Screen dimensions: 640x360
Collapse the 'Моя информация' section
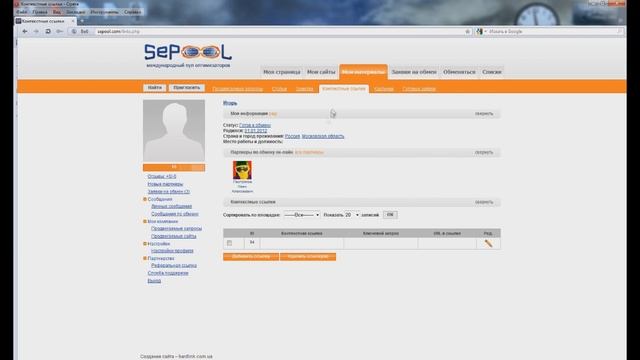click(x=484, y=113)
